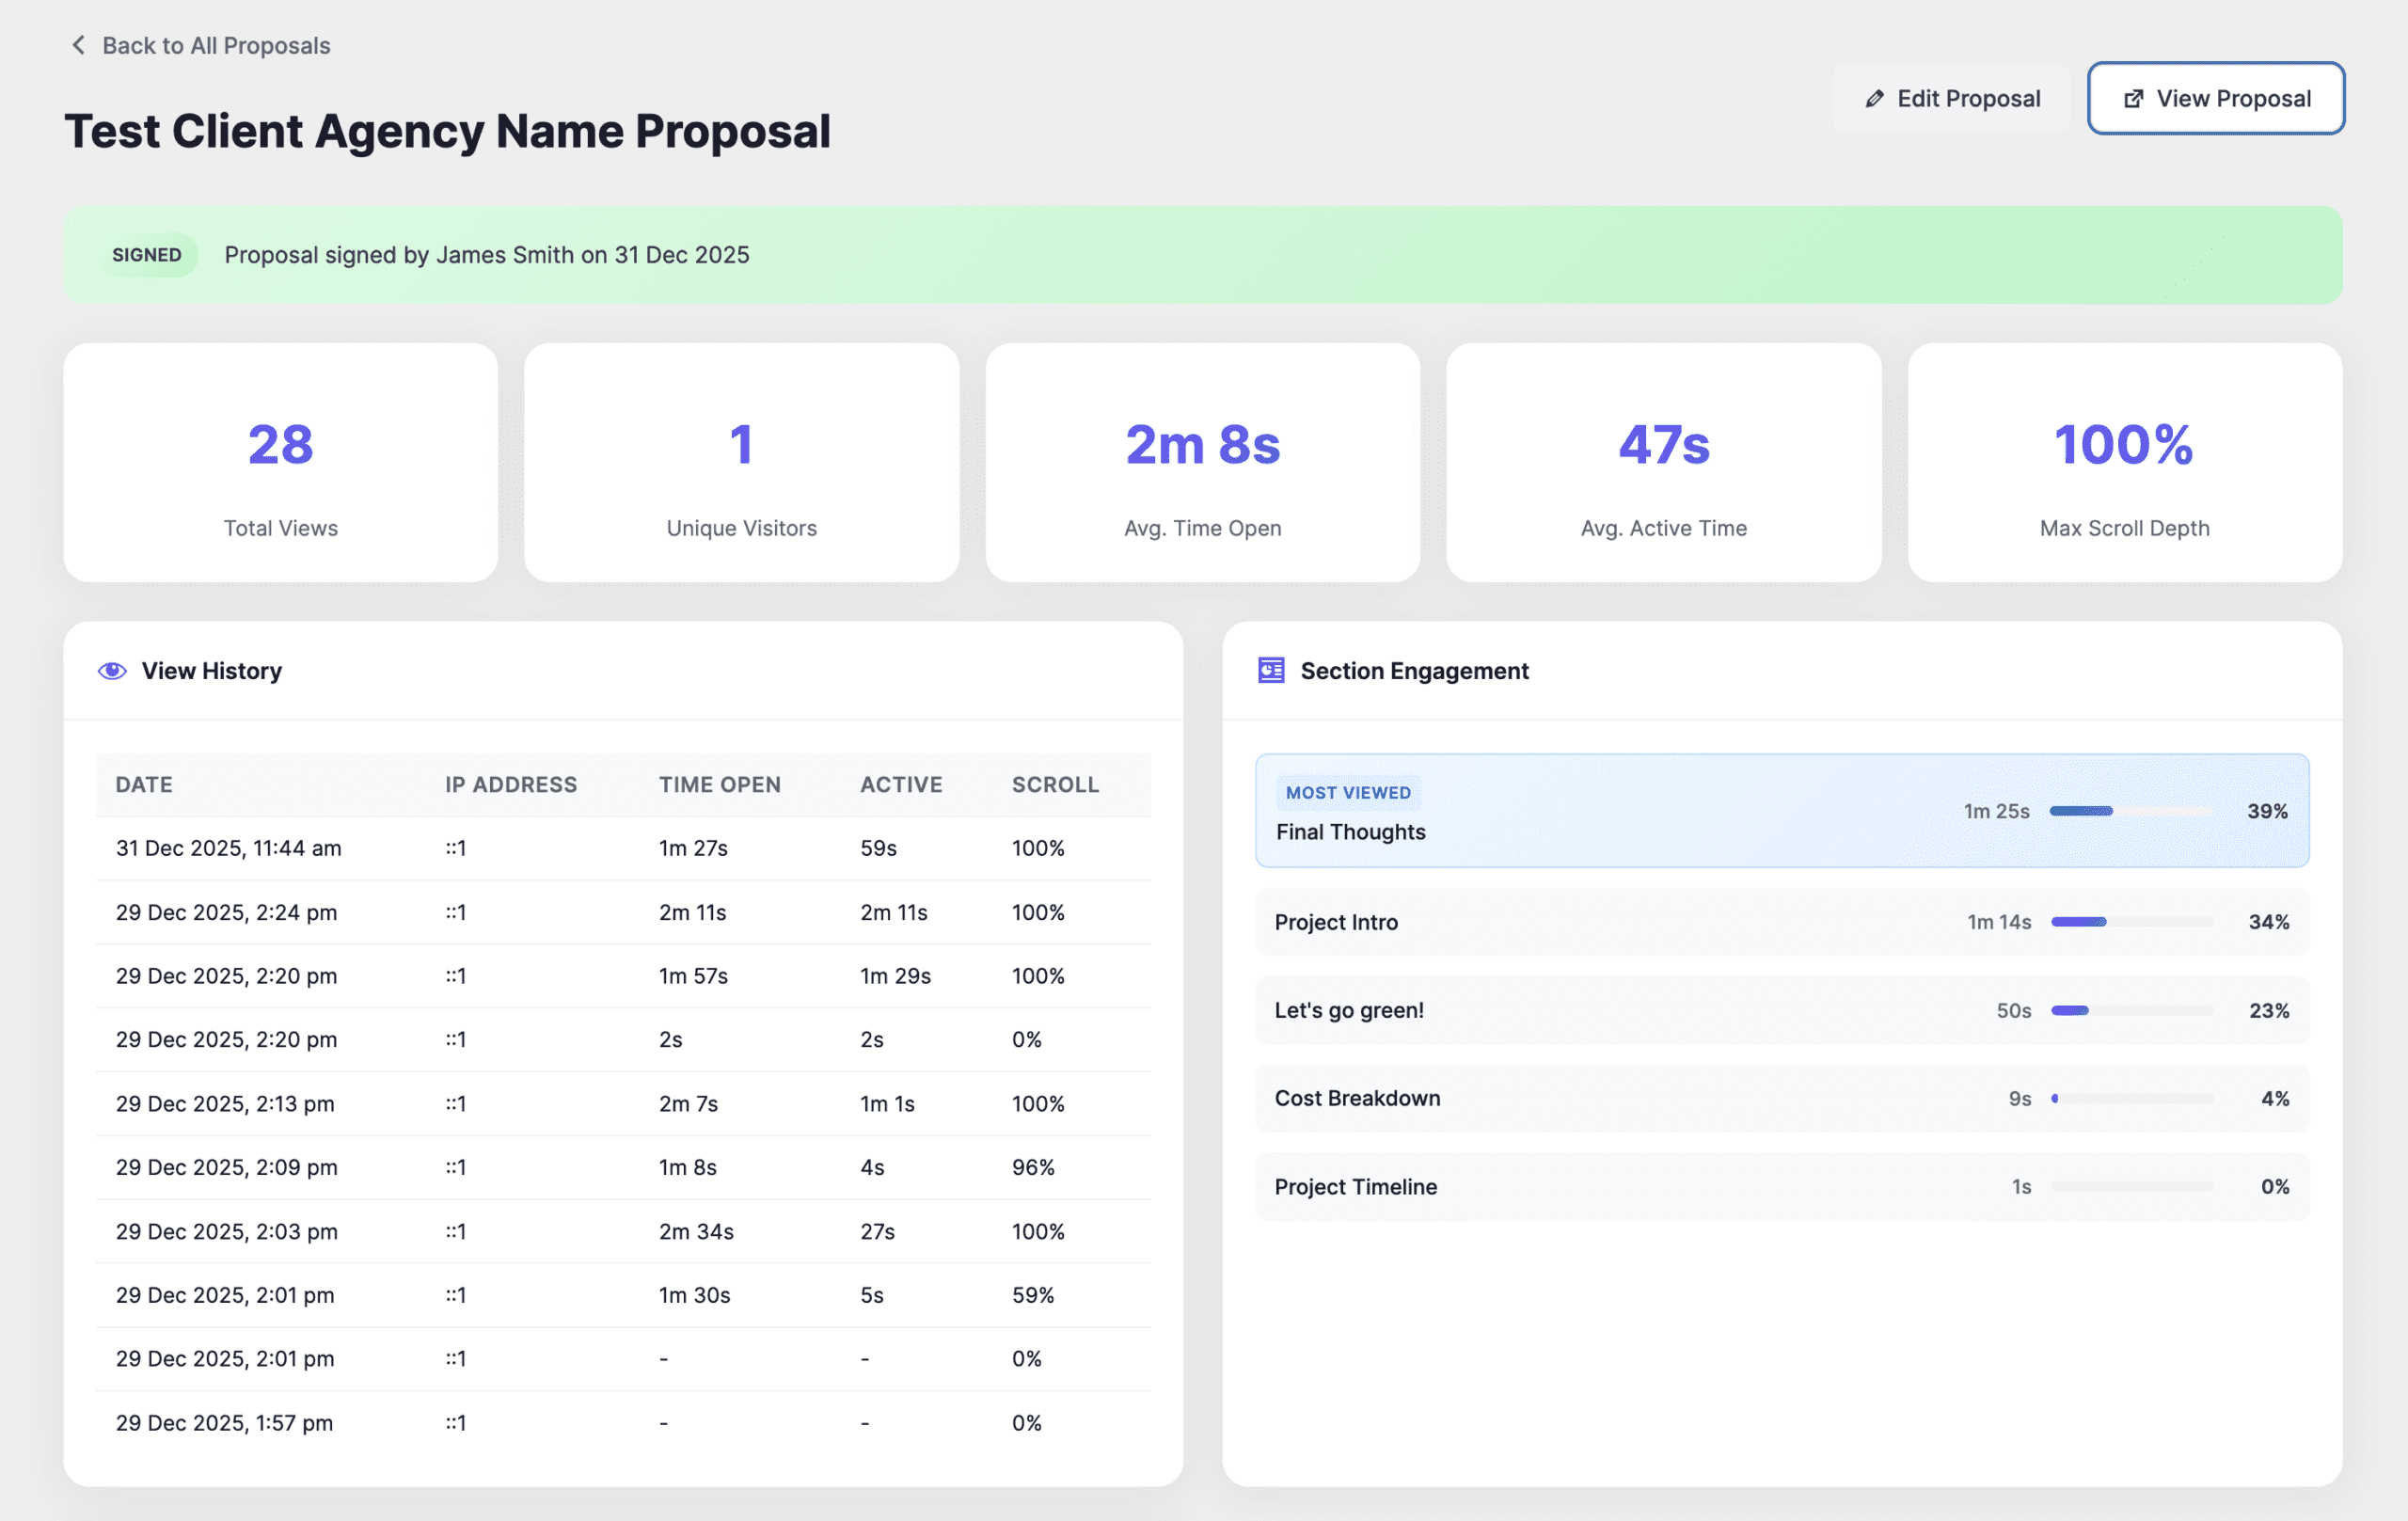The image size is (2408, 1521).
Task: Click the pencil icon in Edit Proposal
Action: (x=1875, y=98)
